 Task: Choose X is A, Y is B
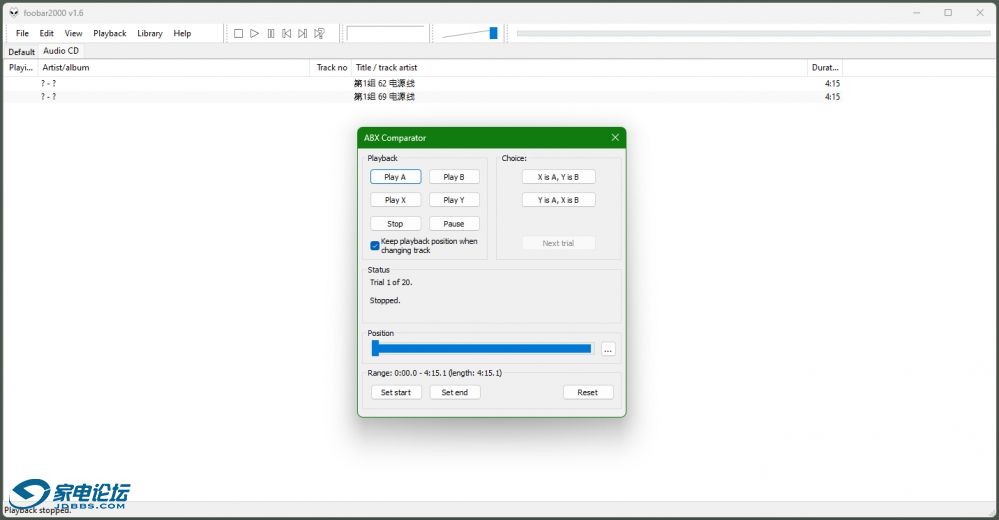(558, 177)
